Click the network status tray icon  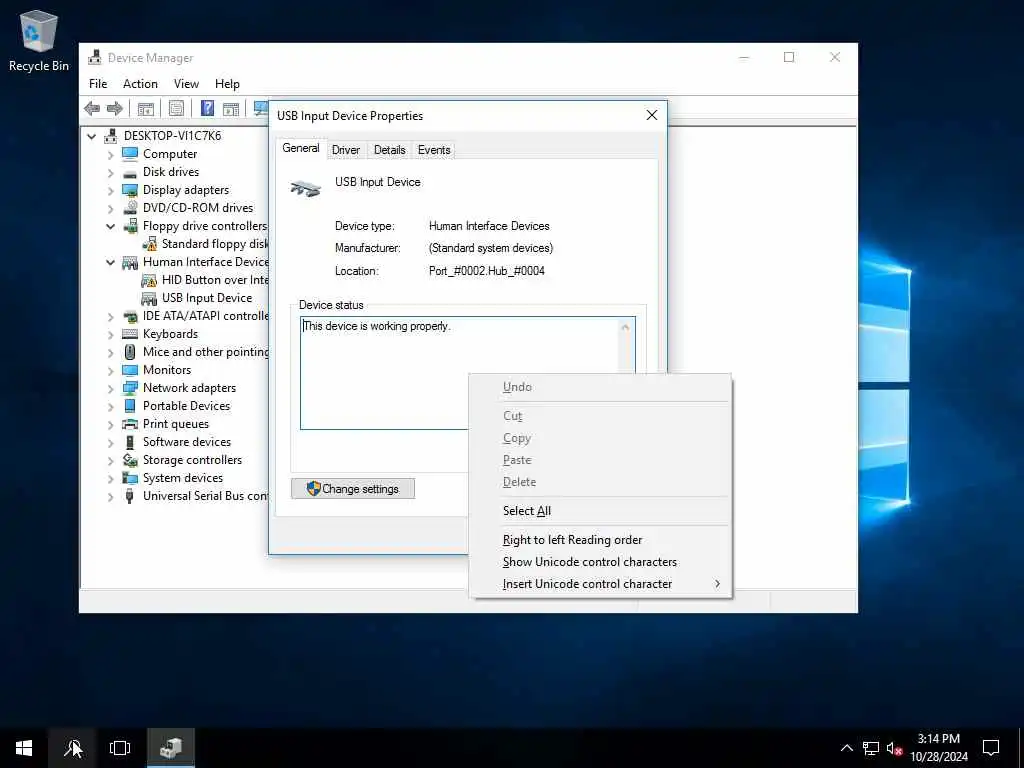[871, 748]
